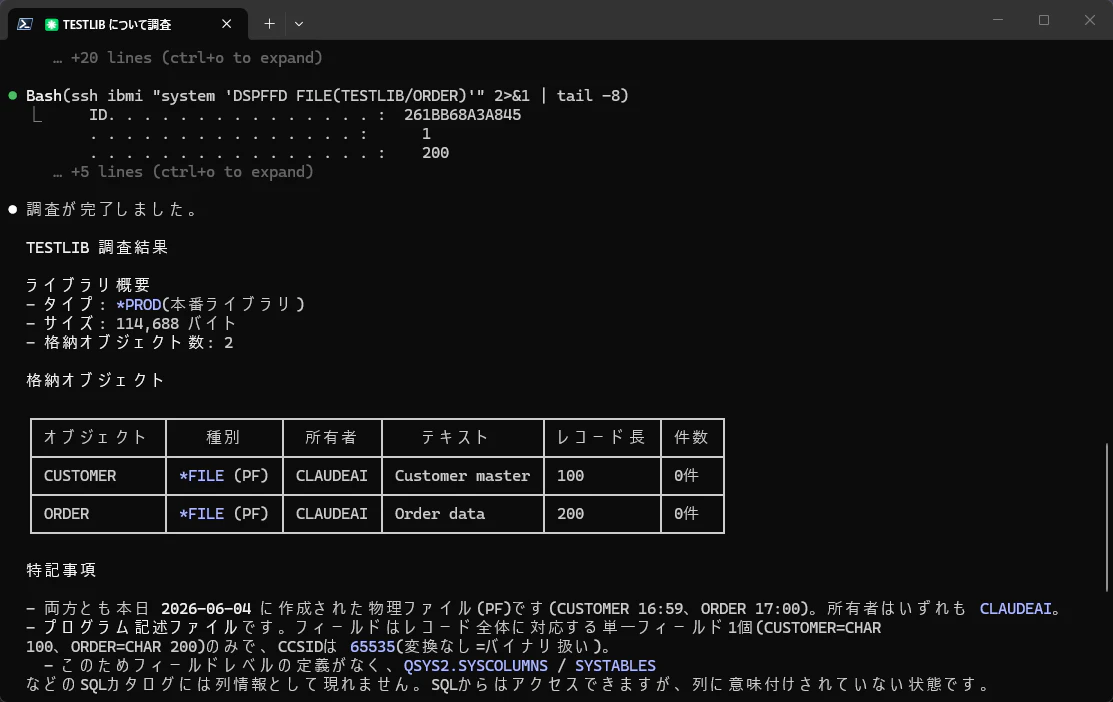Click the ライブラリ概要 heading

[88, 285]
